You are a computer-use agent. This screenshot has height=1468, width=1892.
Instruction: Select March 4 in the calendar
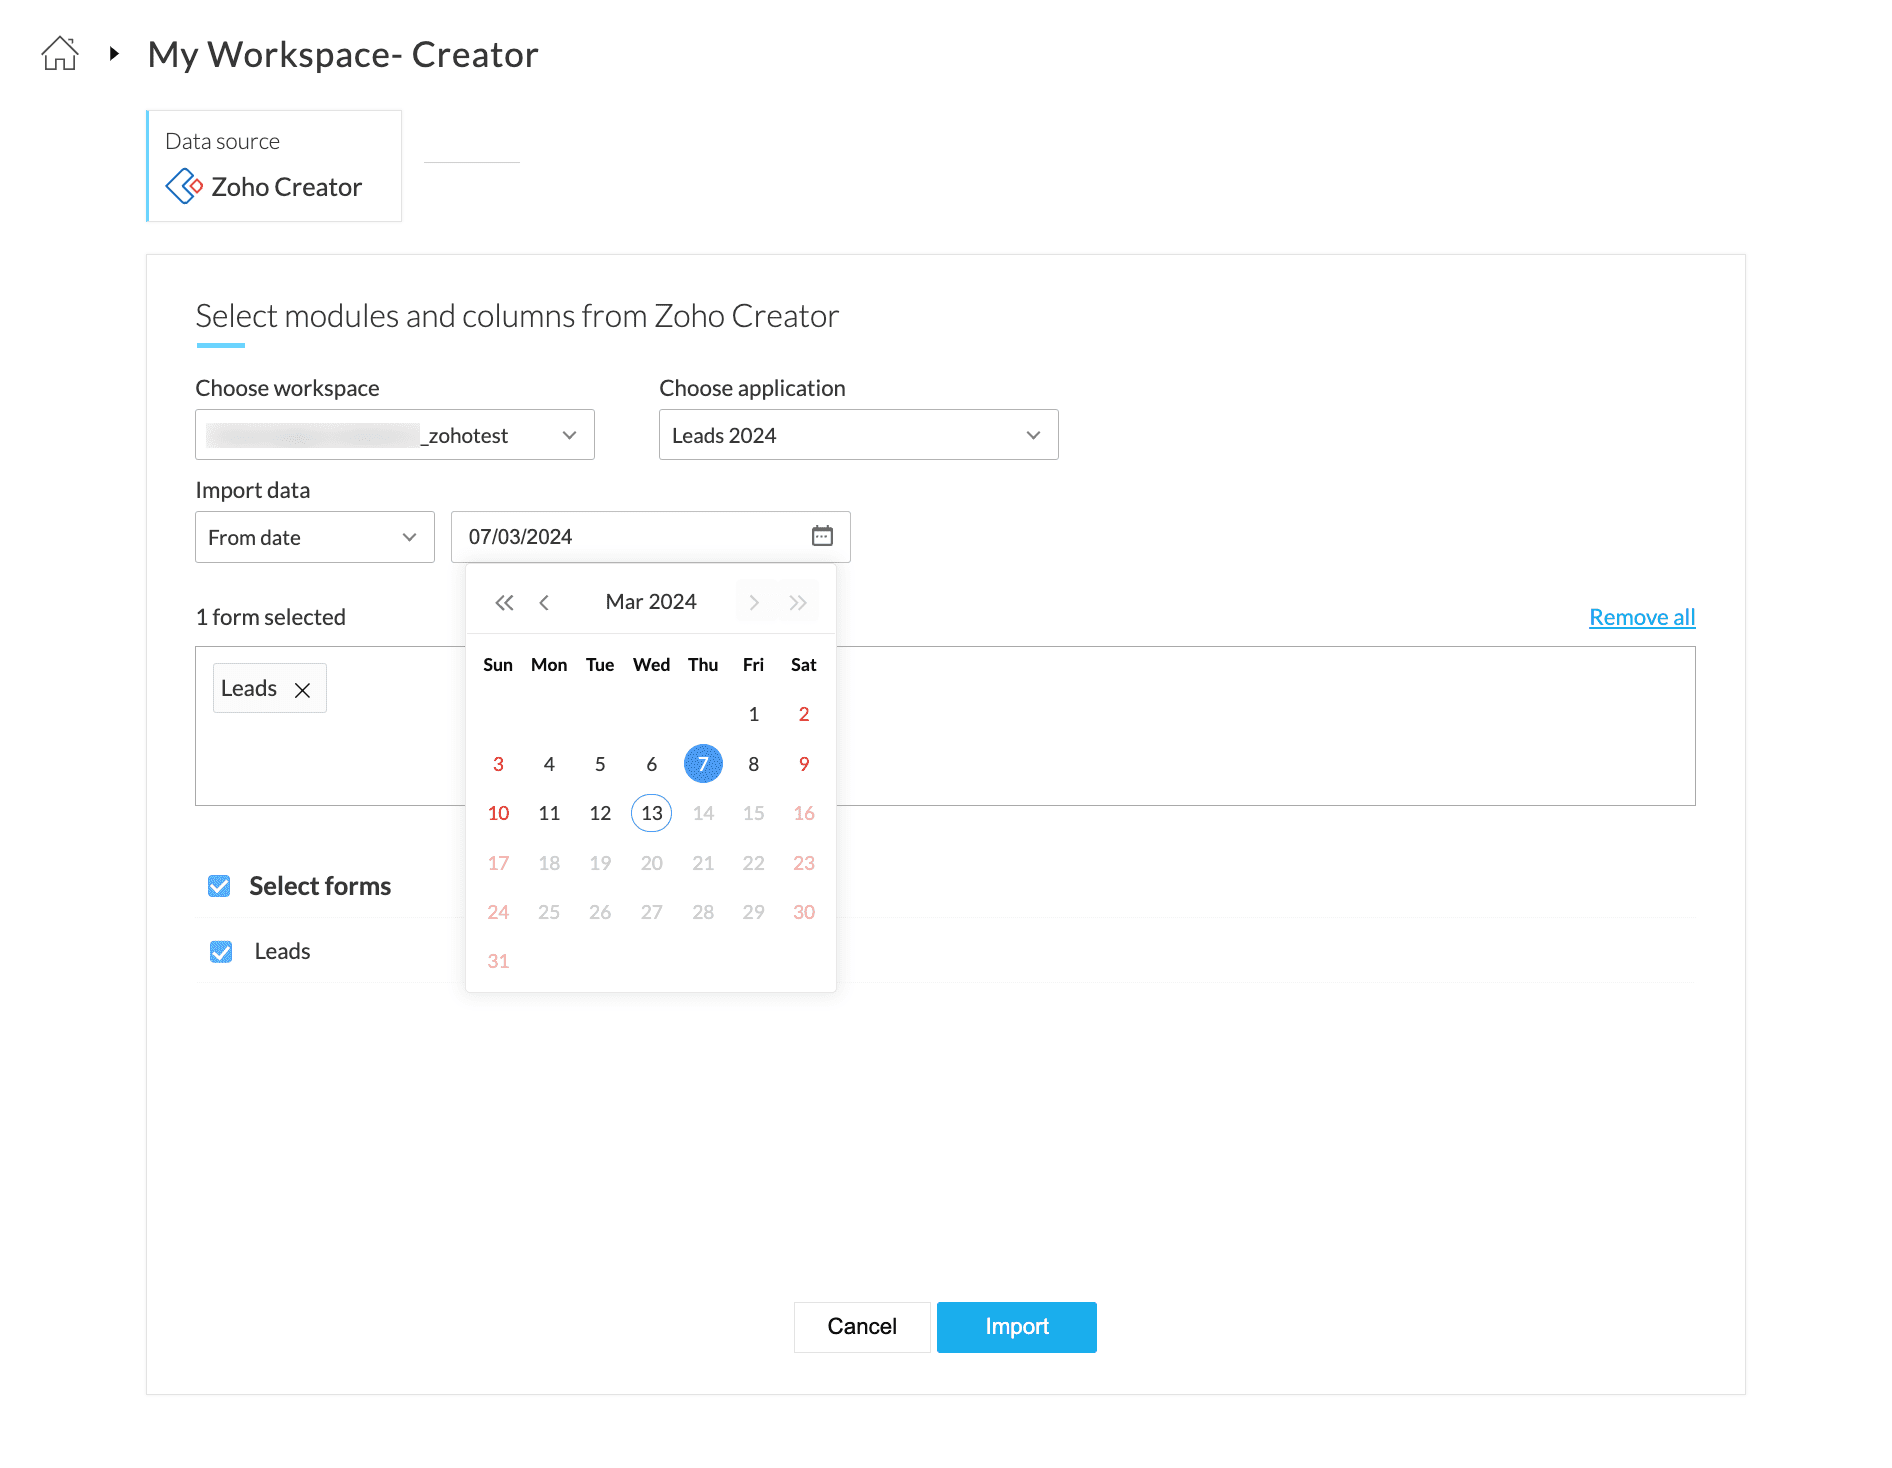point(549,764)
